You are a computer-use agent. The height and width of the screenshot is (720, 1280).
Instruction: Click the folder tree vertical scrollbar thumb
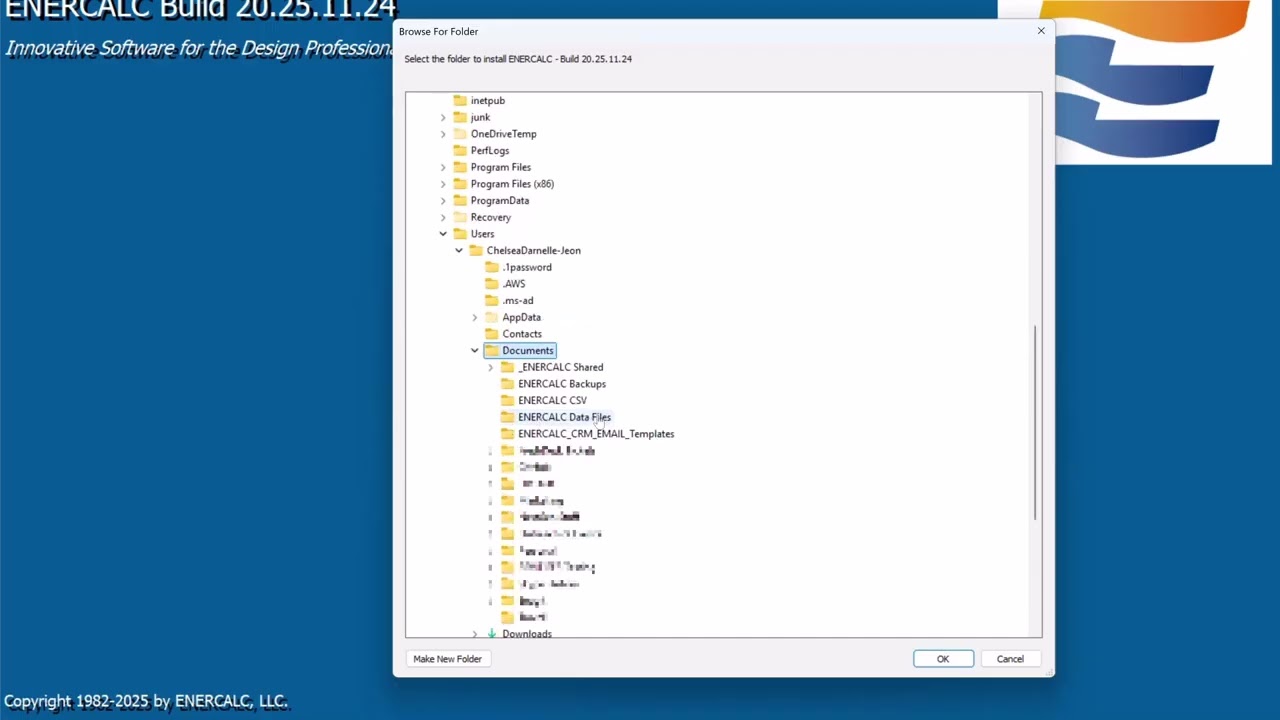tap(1035, 423)
